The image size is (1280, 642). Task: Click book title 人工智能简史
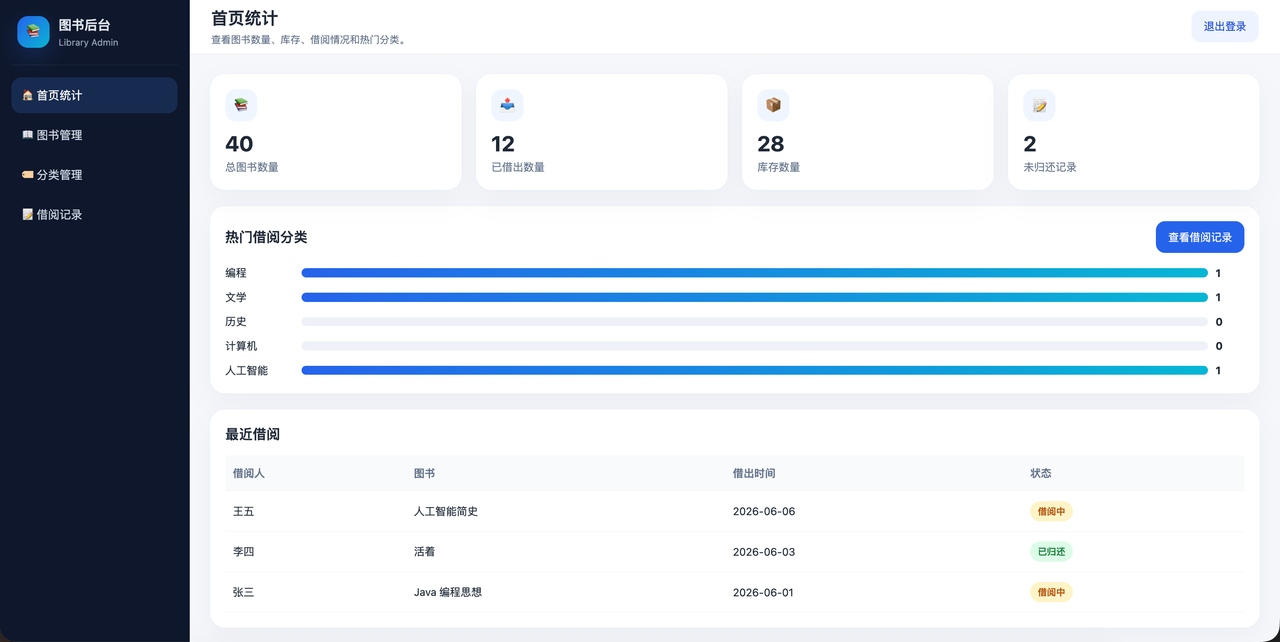click(446, 511)
